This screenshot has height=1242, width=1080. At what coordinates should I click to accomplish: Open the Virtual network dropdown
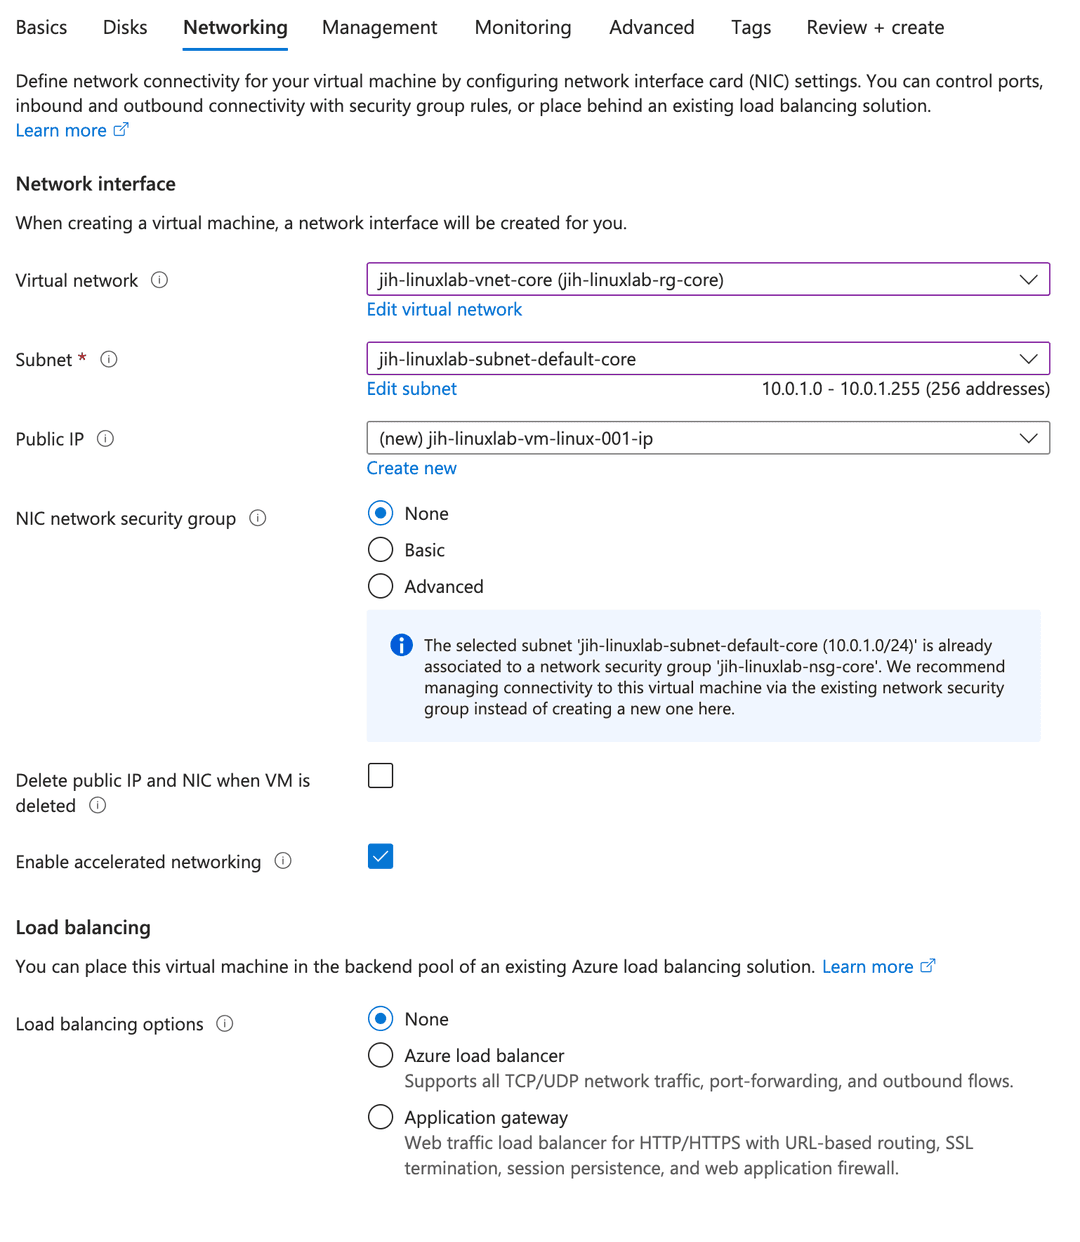707,280
